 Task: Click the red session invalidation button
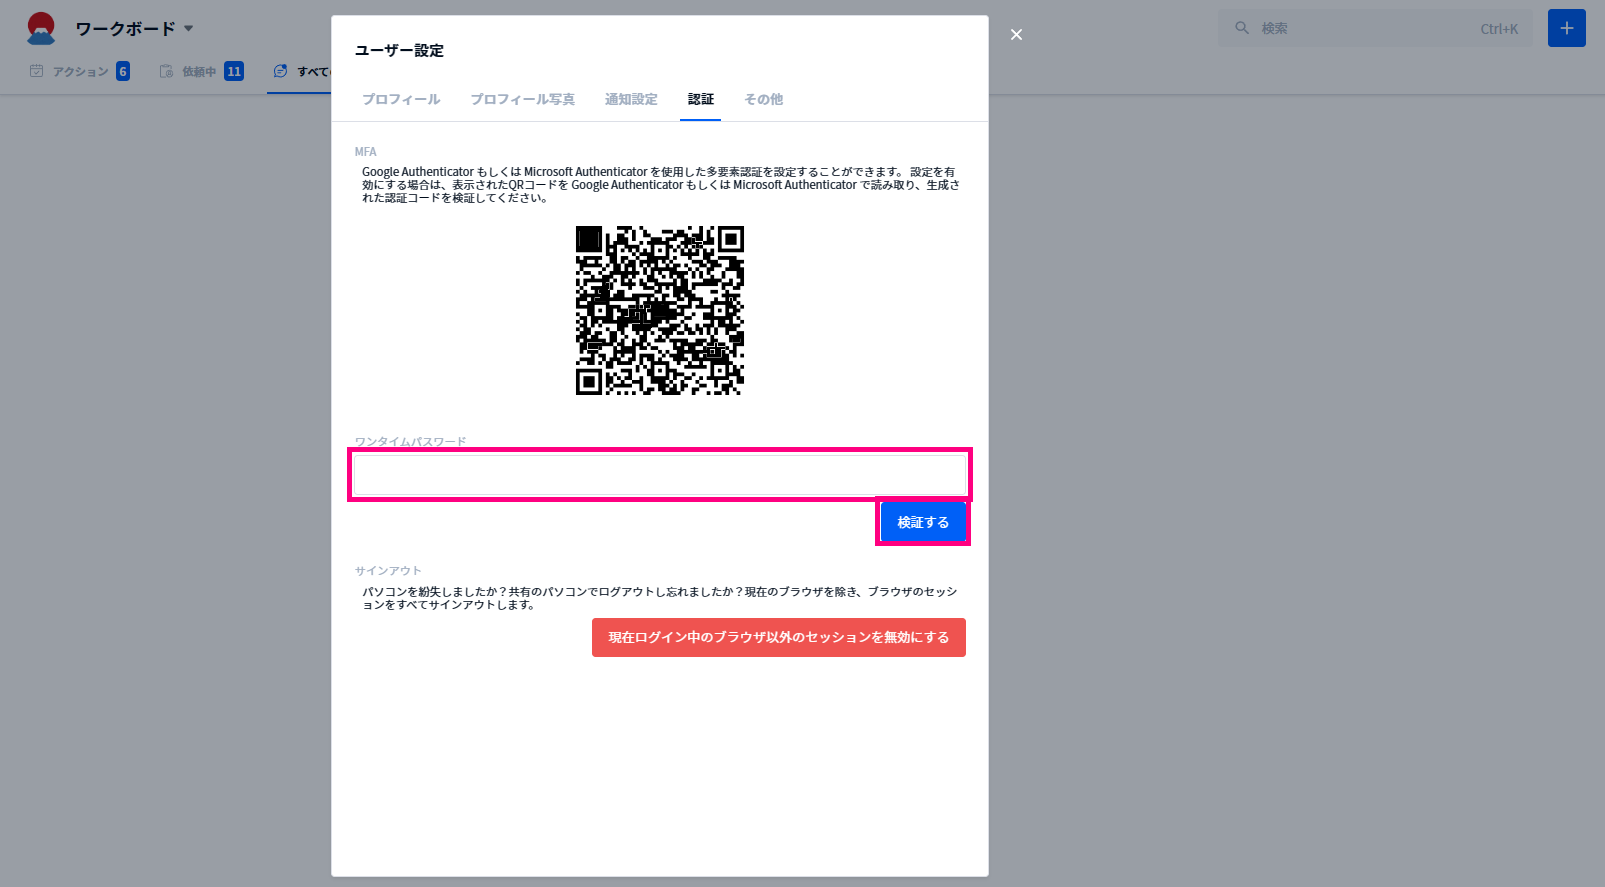click(778, 637)
